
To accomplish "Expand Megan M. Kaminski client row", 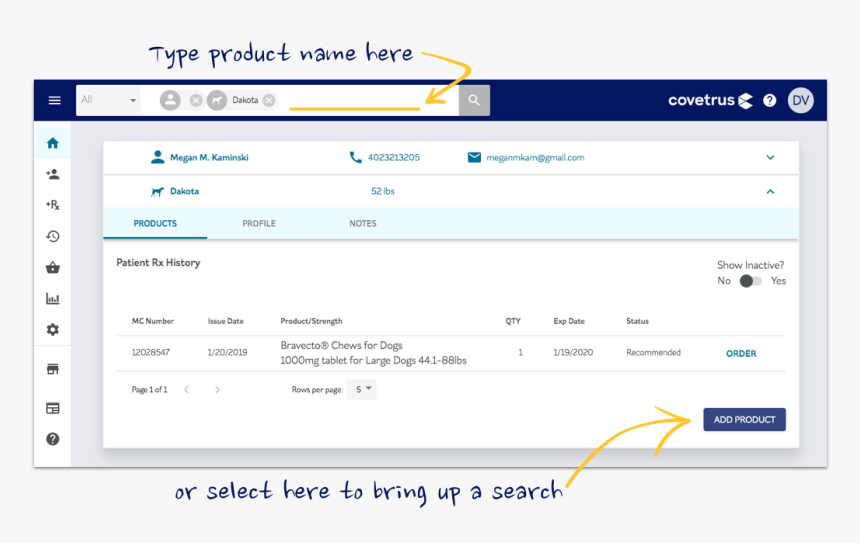I will tap(770, 157).
